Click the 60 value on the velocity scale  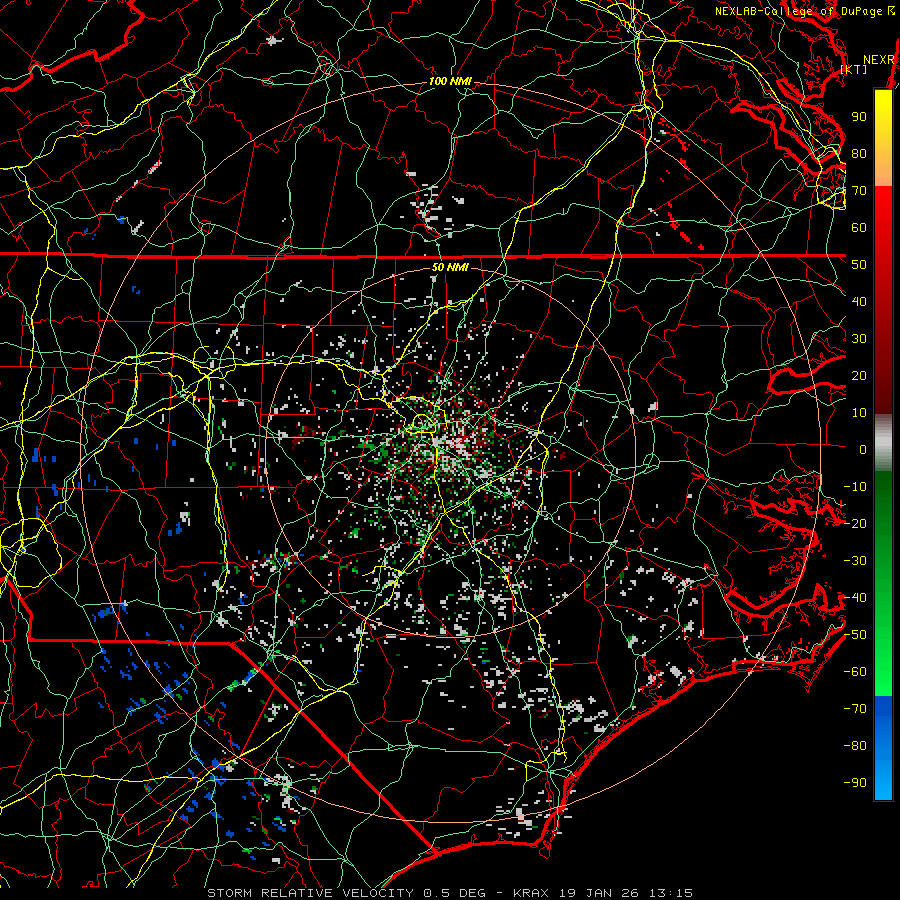coord(859,227)
